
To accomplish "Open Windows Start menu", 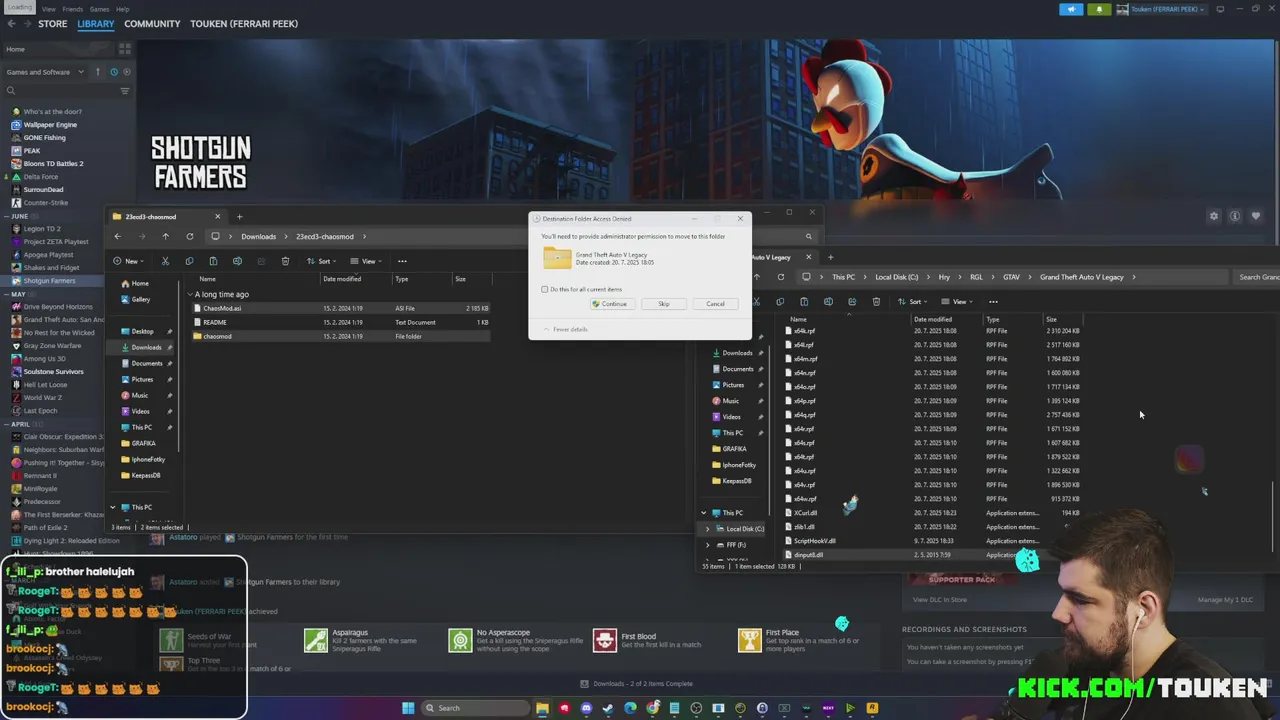I will [x=408, y=708].
